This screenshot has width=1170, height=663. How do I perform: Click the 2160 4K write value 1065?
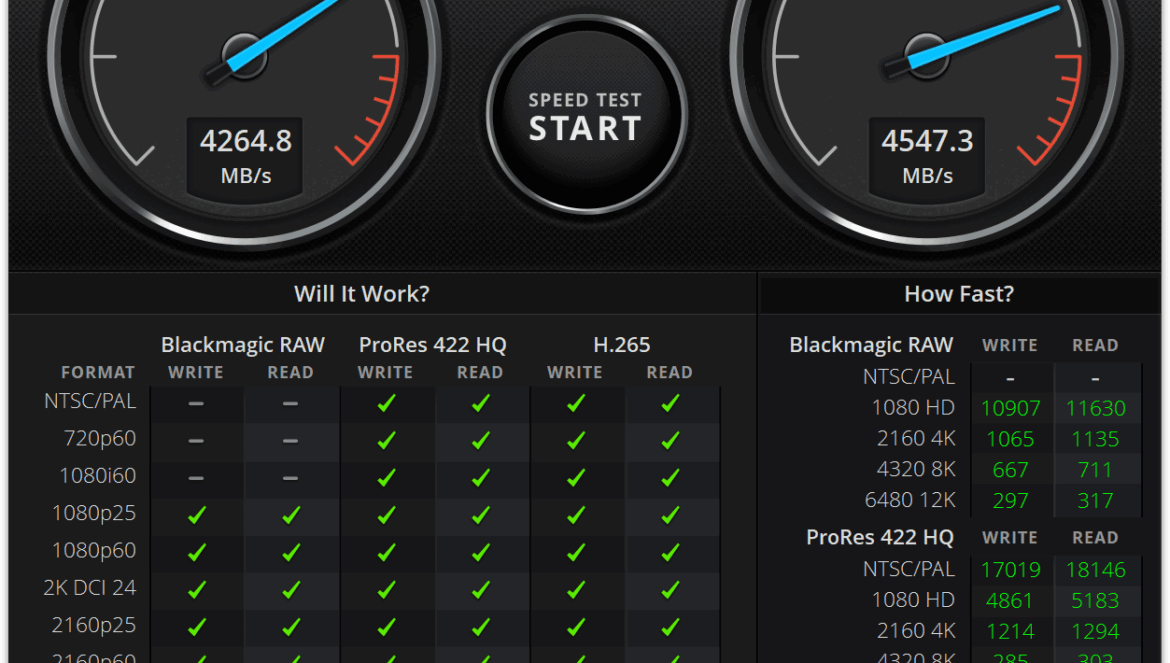[1010, 439]
